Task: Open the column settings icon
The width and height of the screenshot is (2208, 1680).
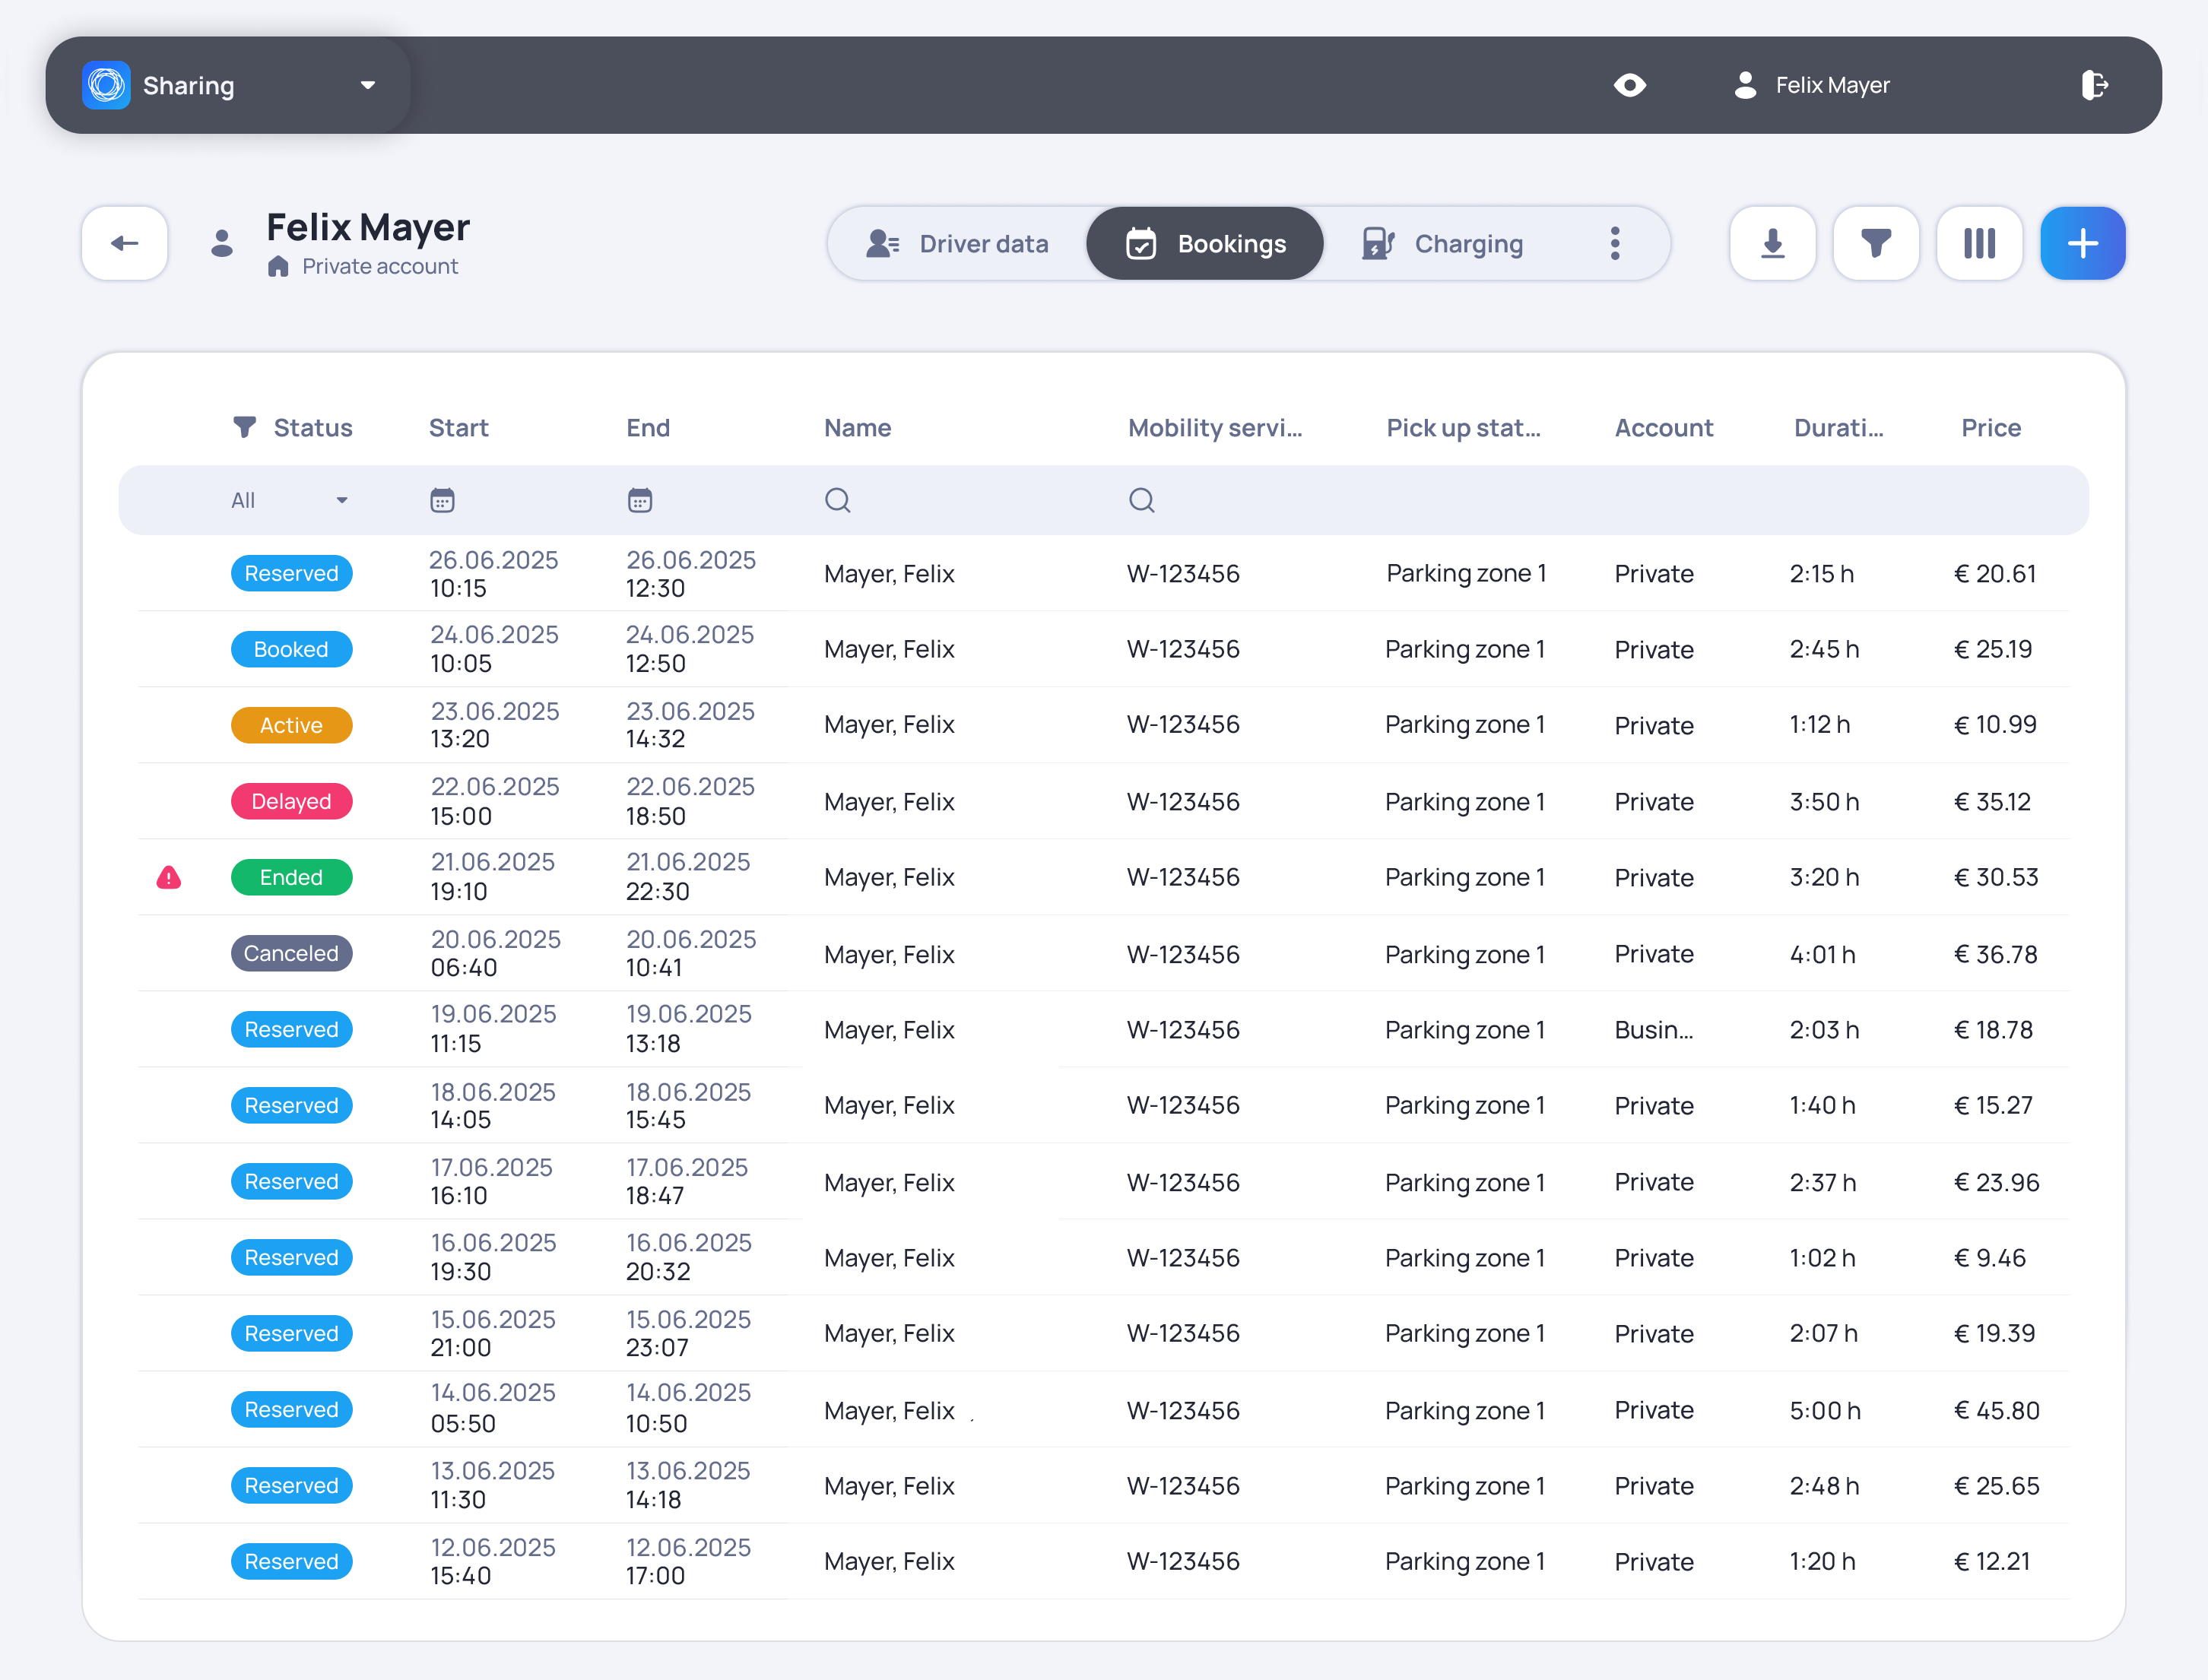Action: pos(1979,243)
